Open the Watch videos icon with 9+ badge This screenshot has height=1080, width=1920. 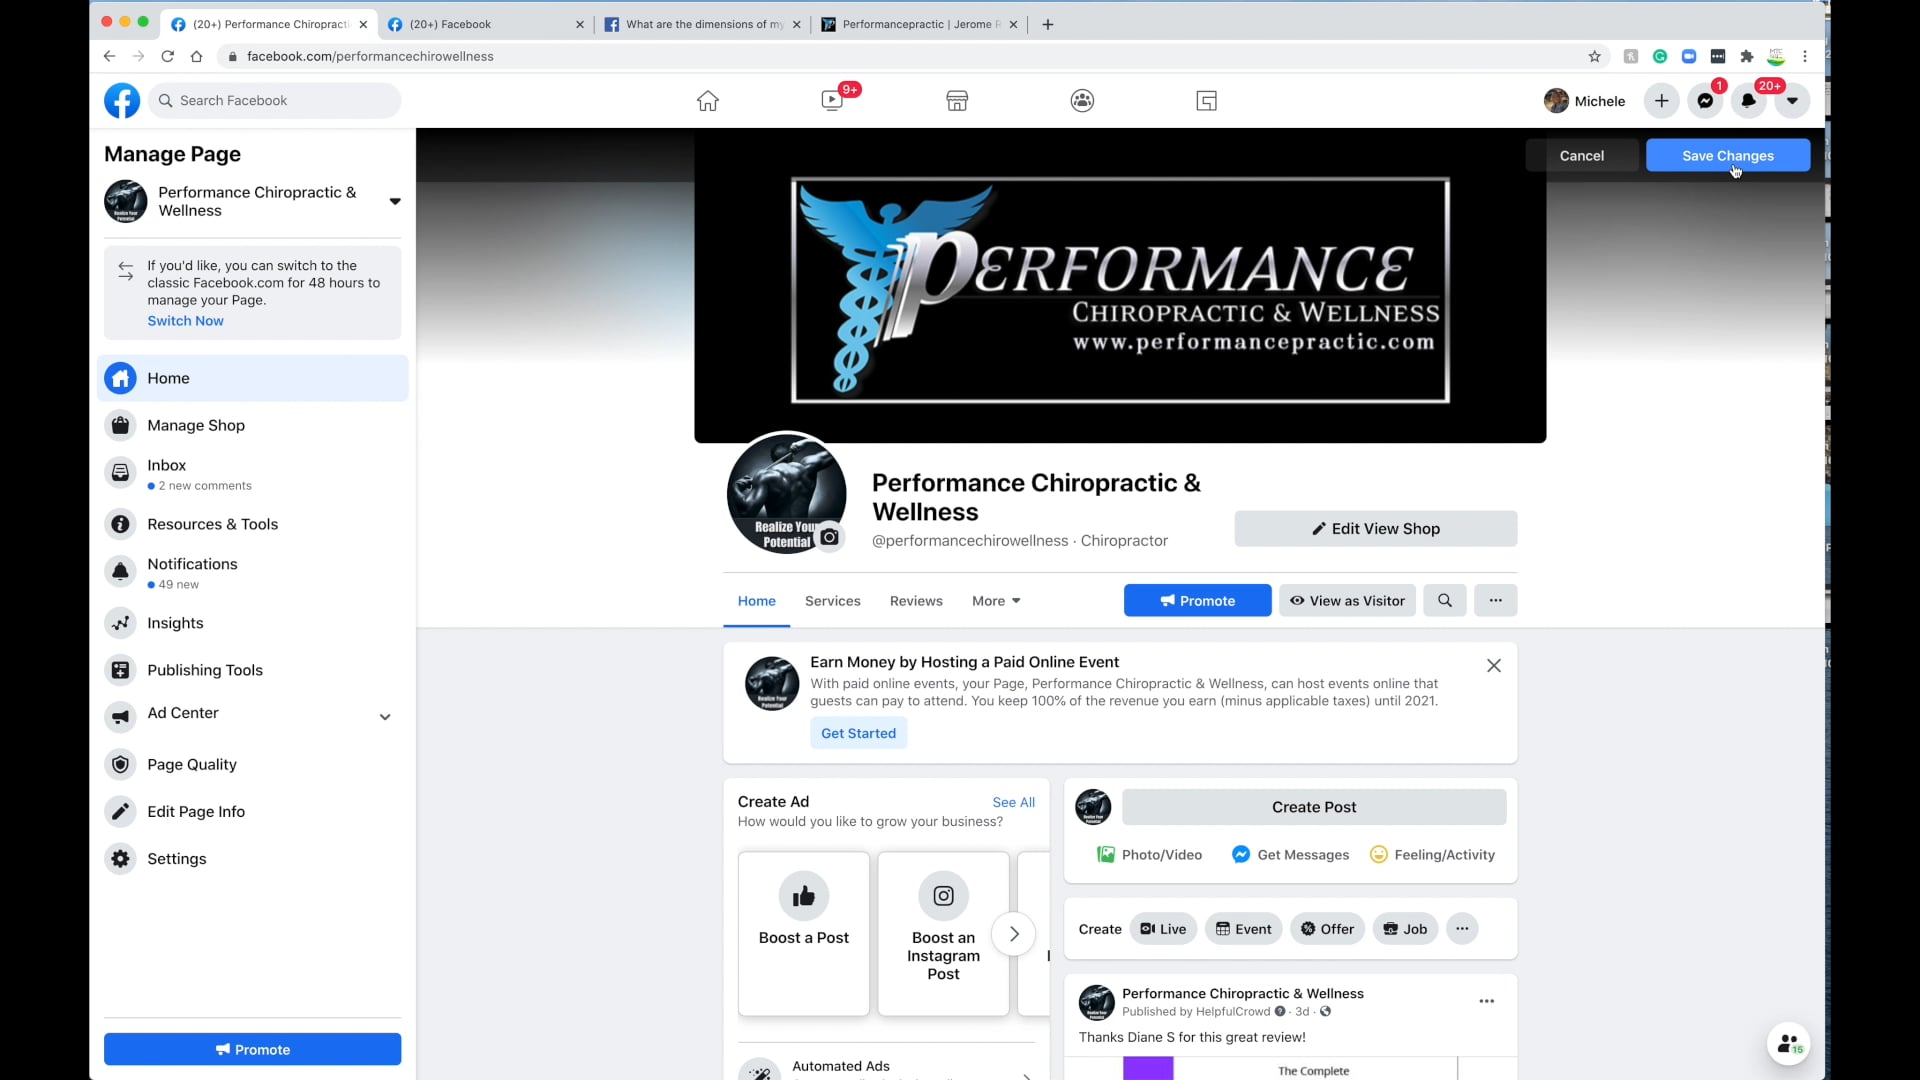coord(832,100)
